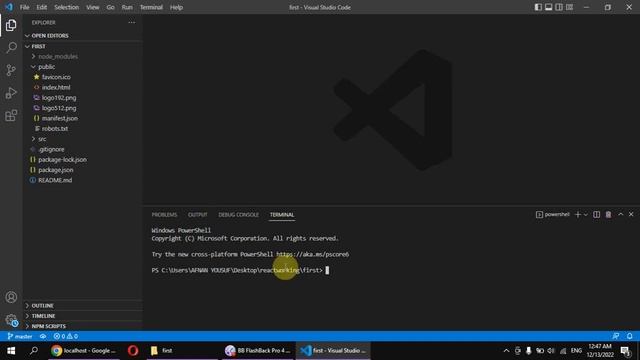
Task: Open the Edit menu
Action: click(42, 7)
